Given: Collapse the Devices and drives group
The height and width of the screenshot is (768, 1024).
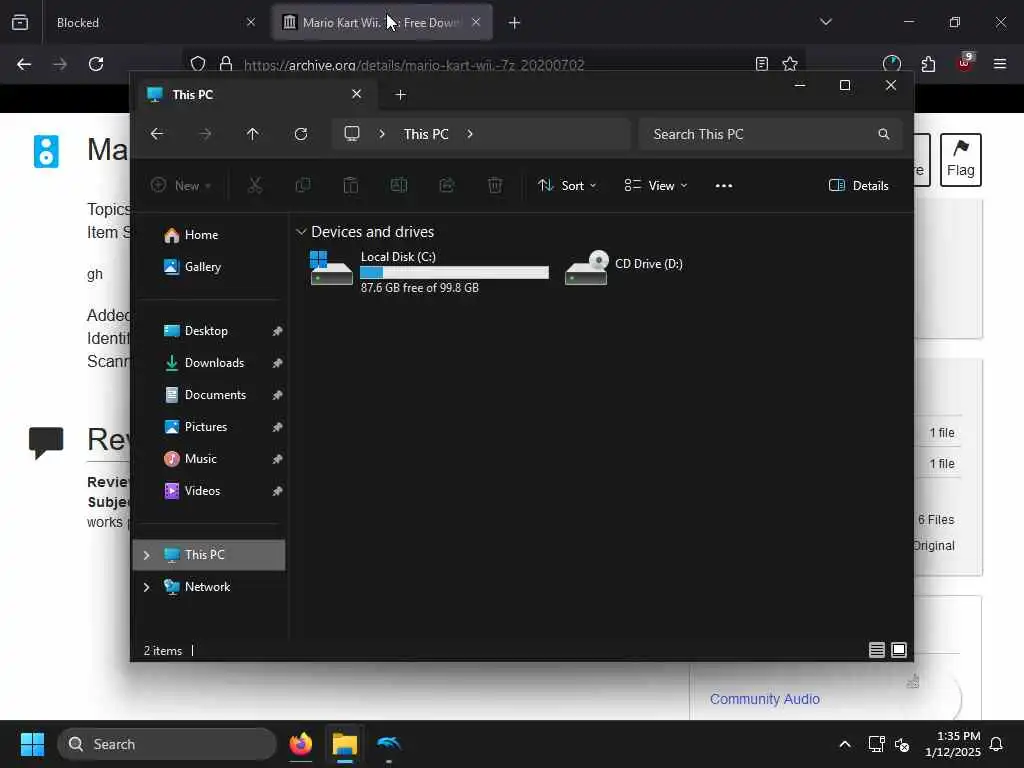Looking at the screenshot, I should [x=301, y=232].
